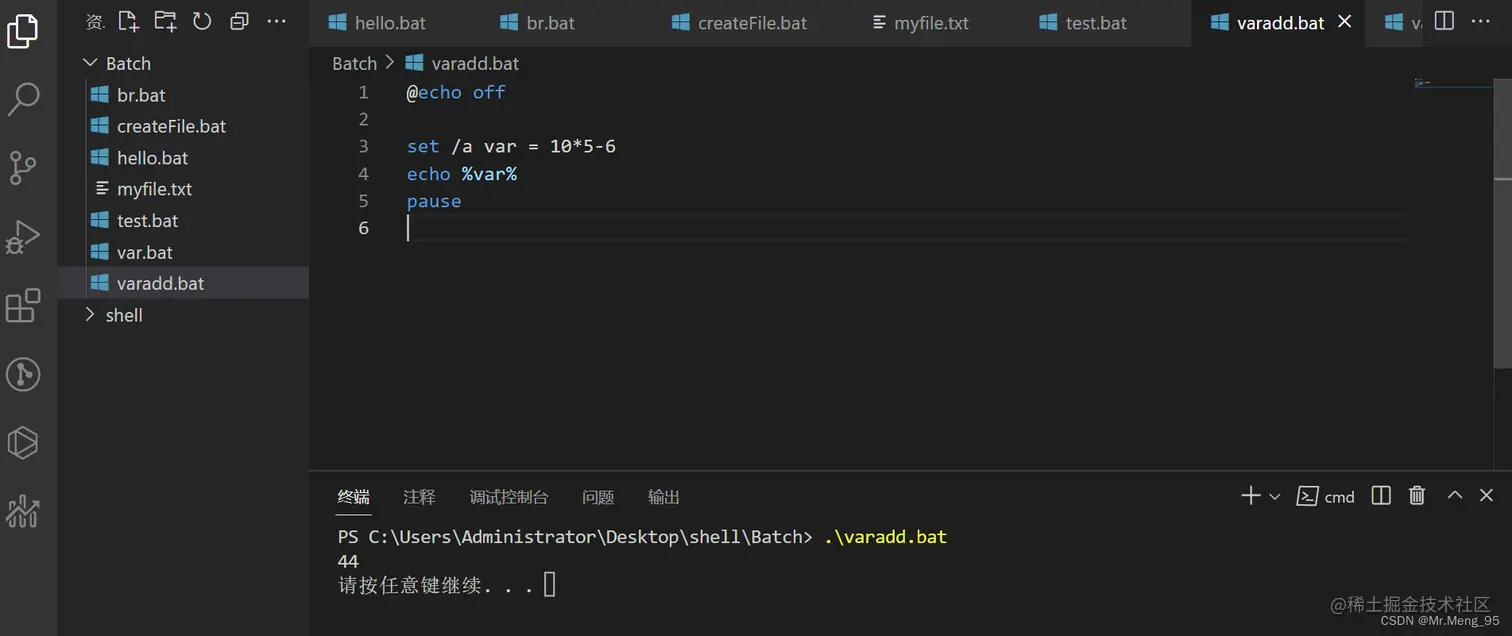Open the Source Control view
This screenshot has height=636, width=1512.
pyautogui.click(x=23, y=168)
